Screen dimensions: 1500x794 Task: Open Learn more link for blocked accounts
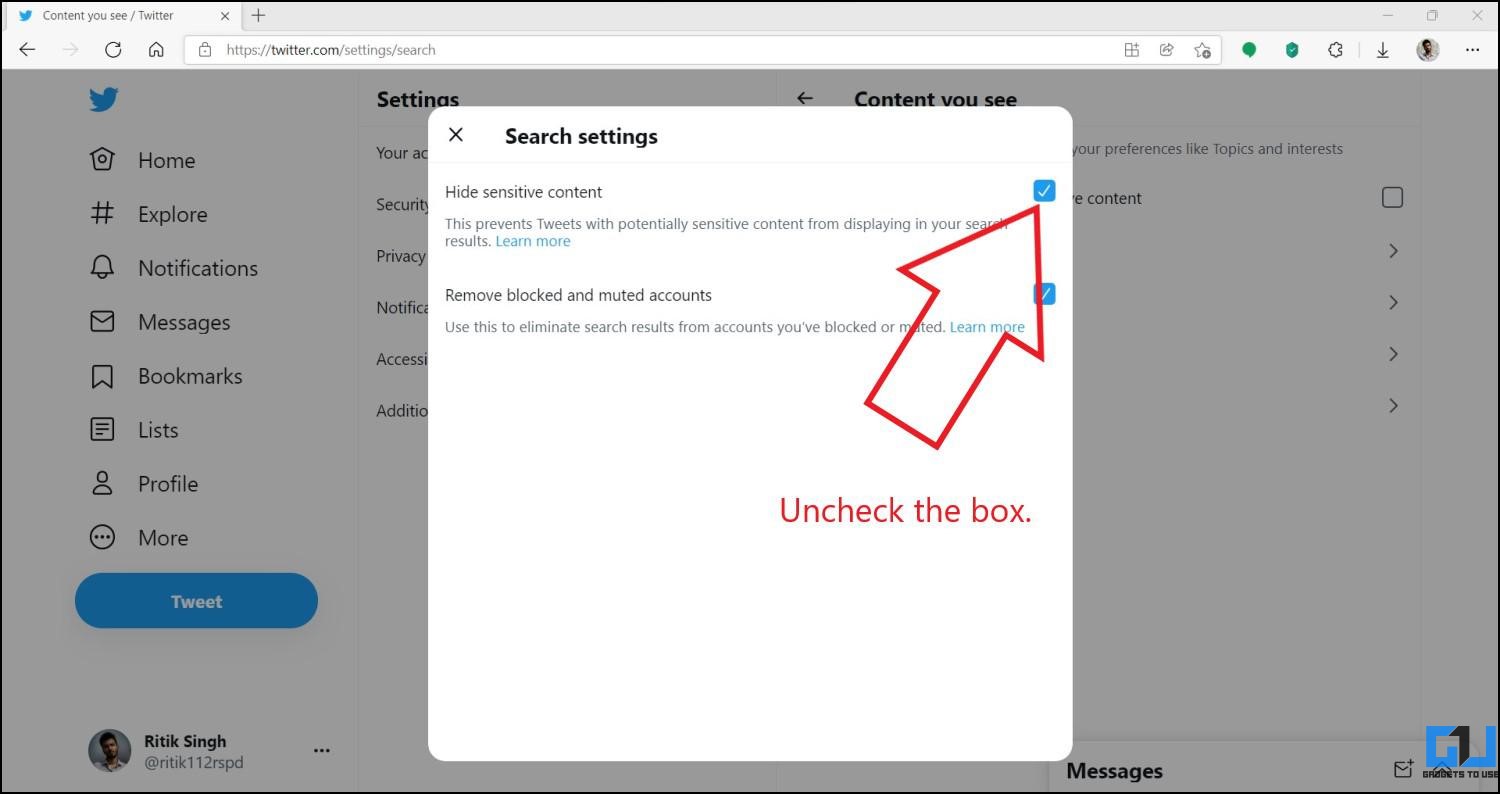987,327
